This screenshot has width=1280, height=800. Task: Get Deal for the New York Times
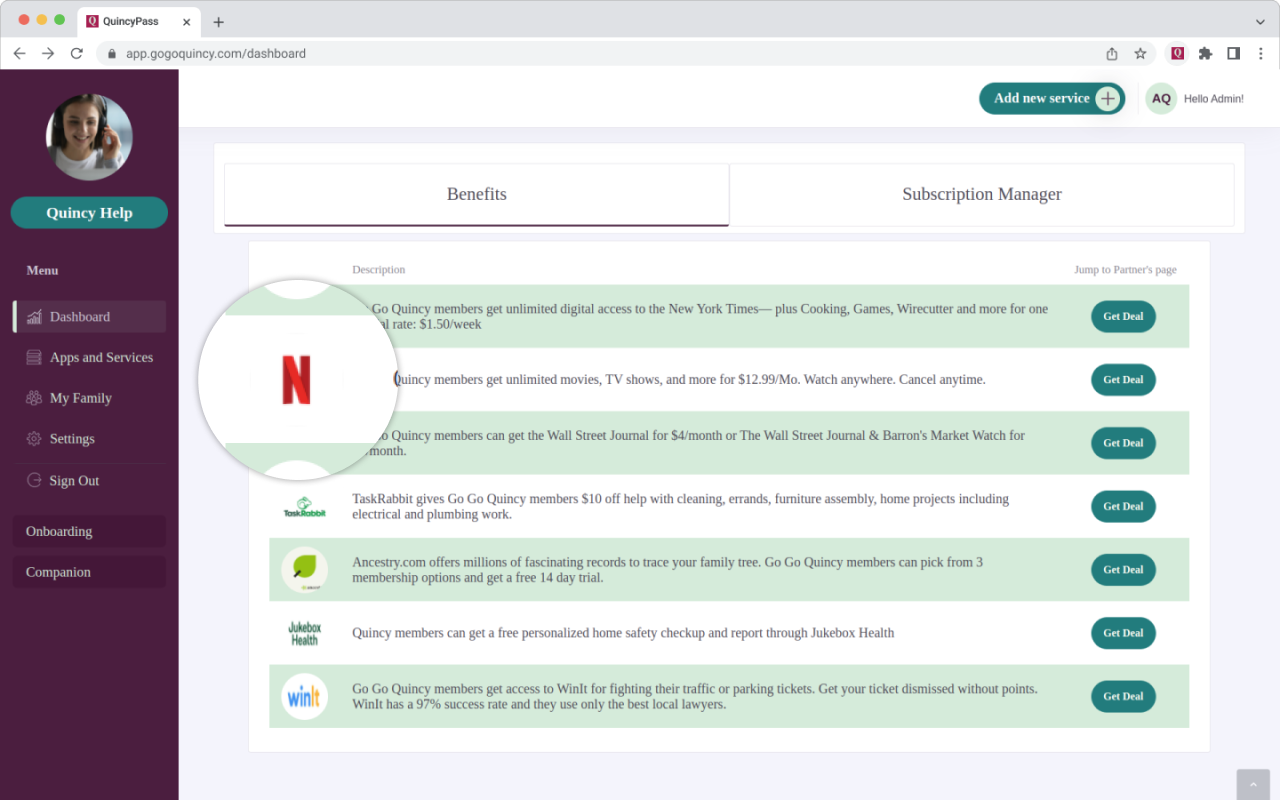point(1123,317)
